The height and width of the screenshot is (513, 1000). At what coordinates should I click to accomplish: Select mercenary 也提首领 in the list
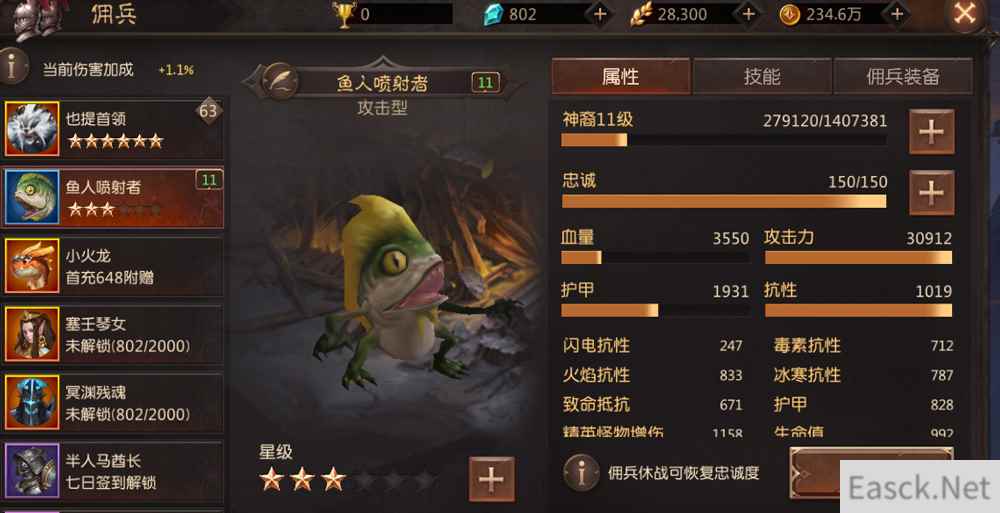point(114,129)
